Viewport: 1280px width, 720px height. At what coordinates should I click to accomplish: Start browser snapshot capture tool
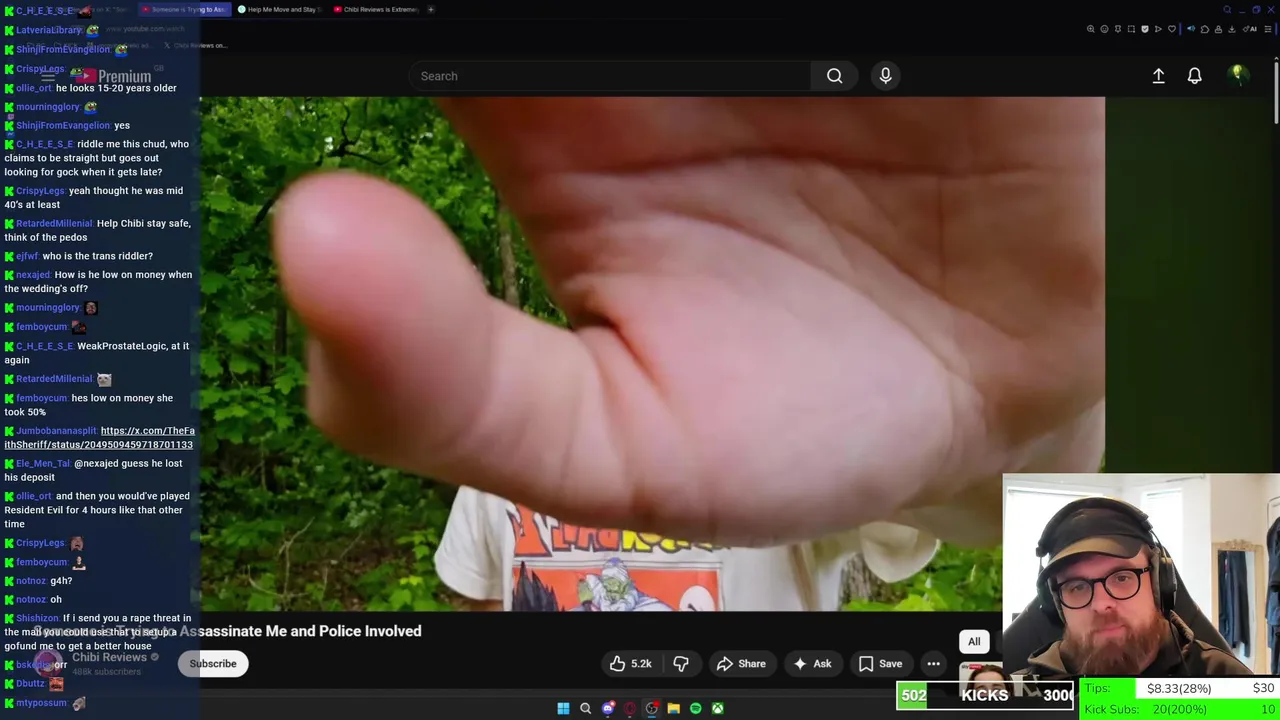[x=1131, y=29]
